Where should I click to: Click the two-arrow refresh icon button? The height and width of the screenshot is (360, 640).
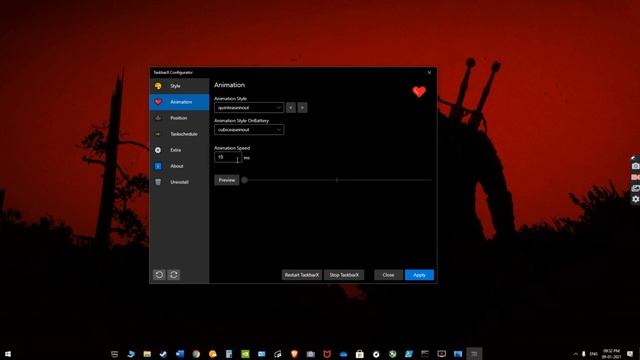click(174, 275)
